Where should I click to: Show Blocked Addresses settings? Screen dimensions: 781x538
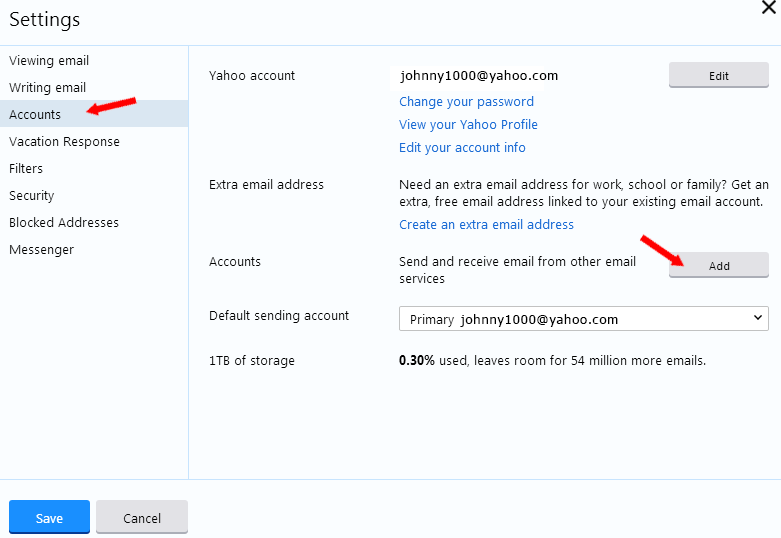click(x=64, y=223)
